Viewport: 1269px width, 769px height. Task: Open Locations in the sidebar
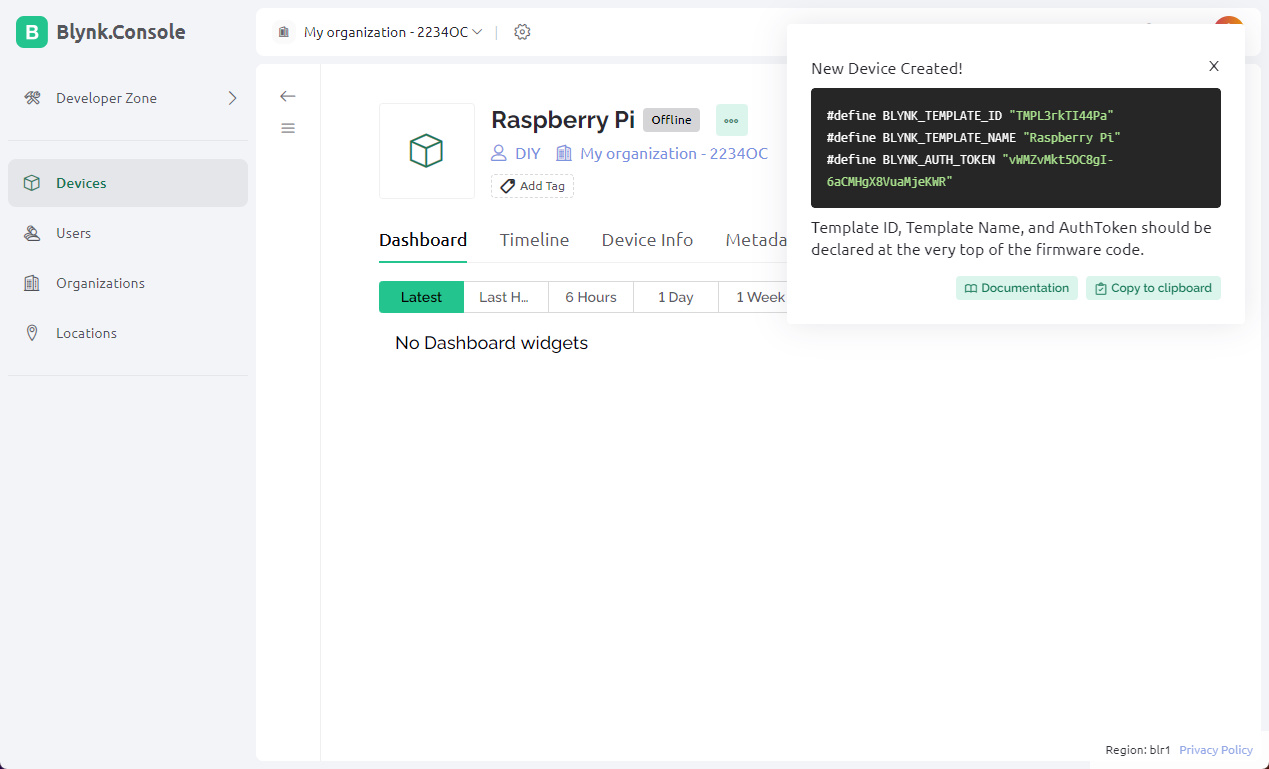(x=128, y=333)
